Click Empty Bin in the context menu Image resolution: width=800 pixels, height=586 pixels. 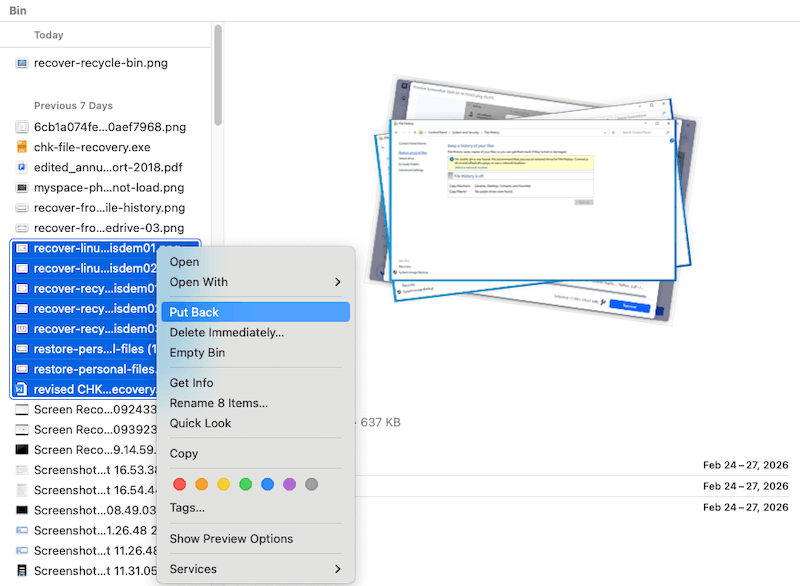pyautogui.click(x=197, y=352)
